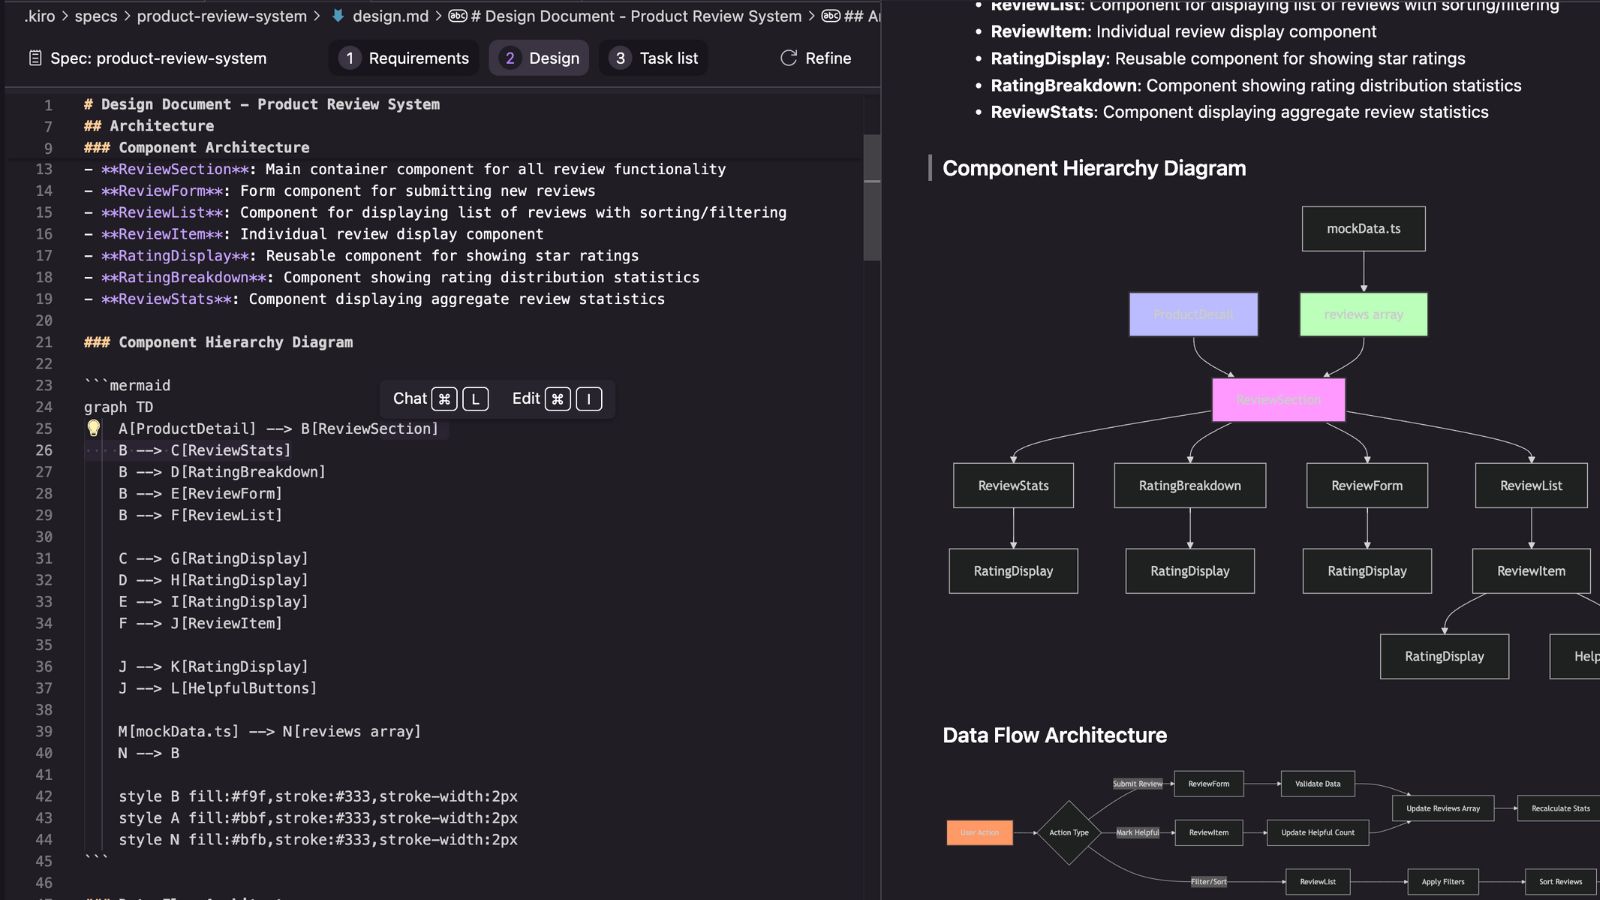The image size is (1600, 900).
Task: Open the .kiro breadcrumb folder
Action: [x=40, y=16]
